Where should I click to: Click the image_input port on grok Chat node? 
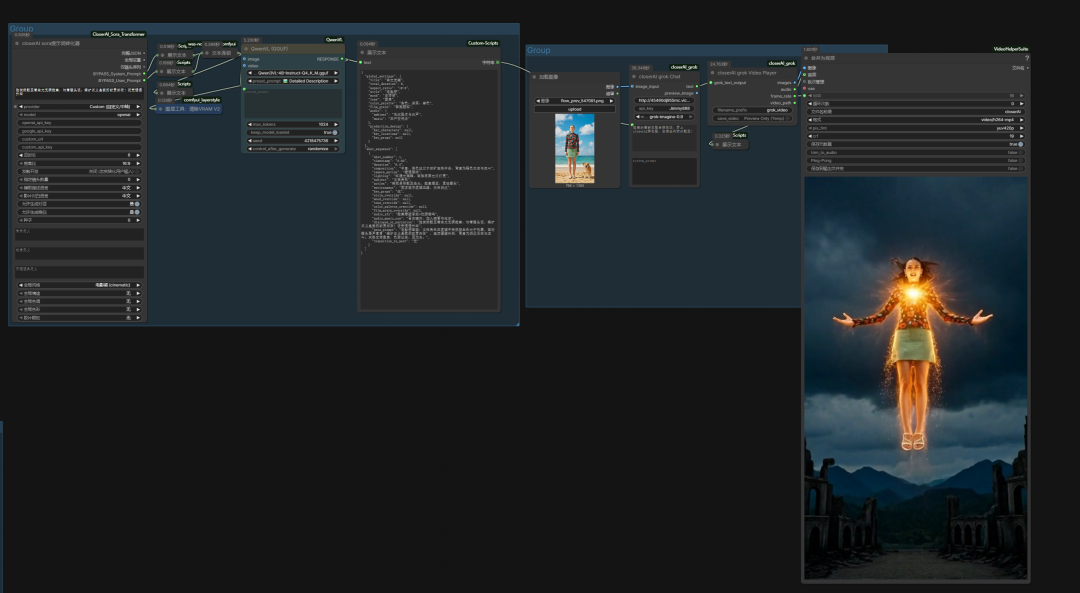click(632, 87)
